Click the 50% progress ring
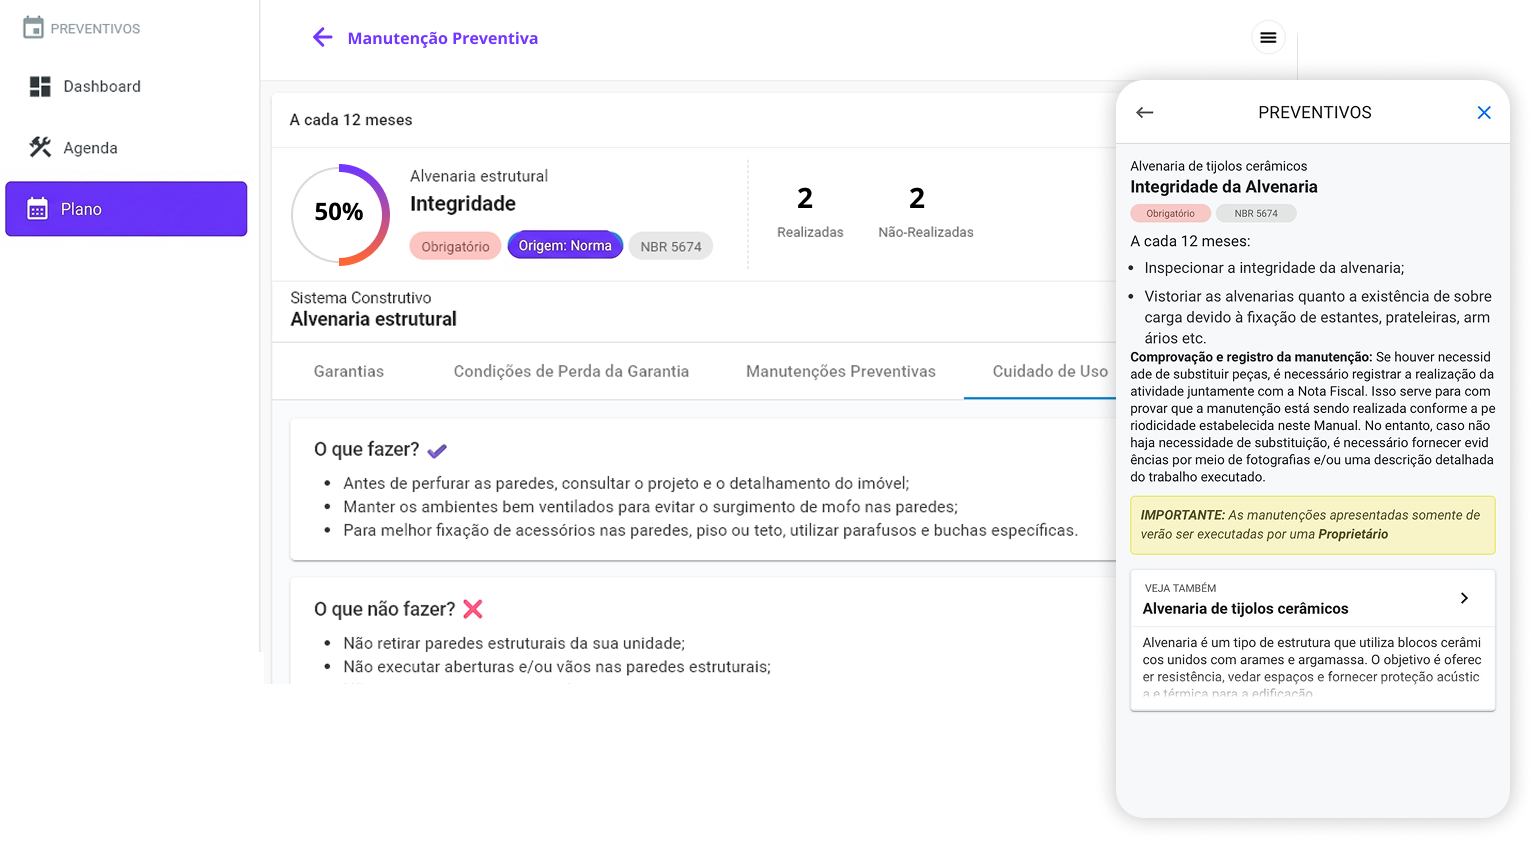 pos(339,214)
